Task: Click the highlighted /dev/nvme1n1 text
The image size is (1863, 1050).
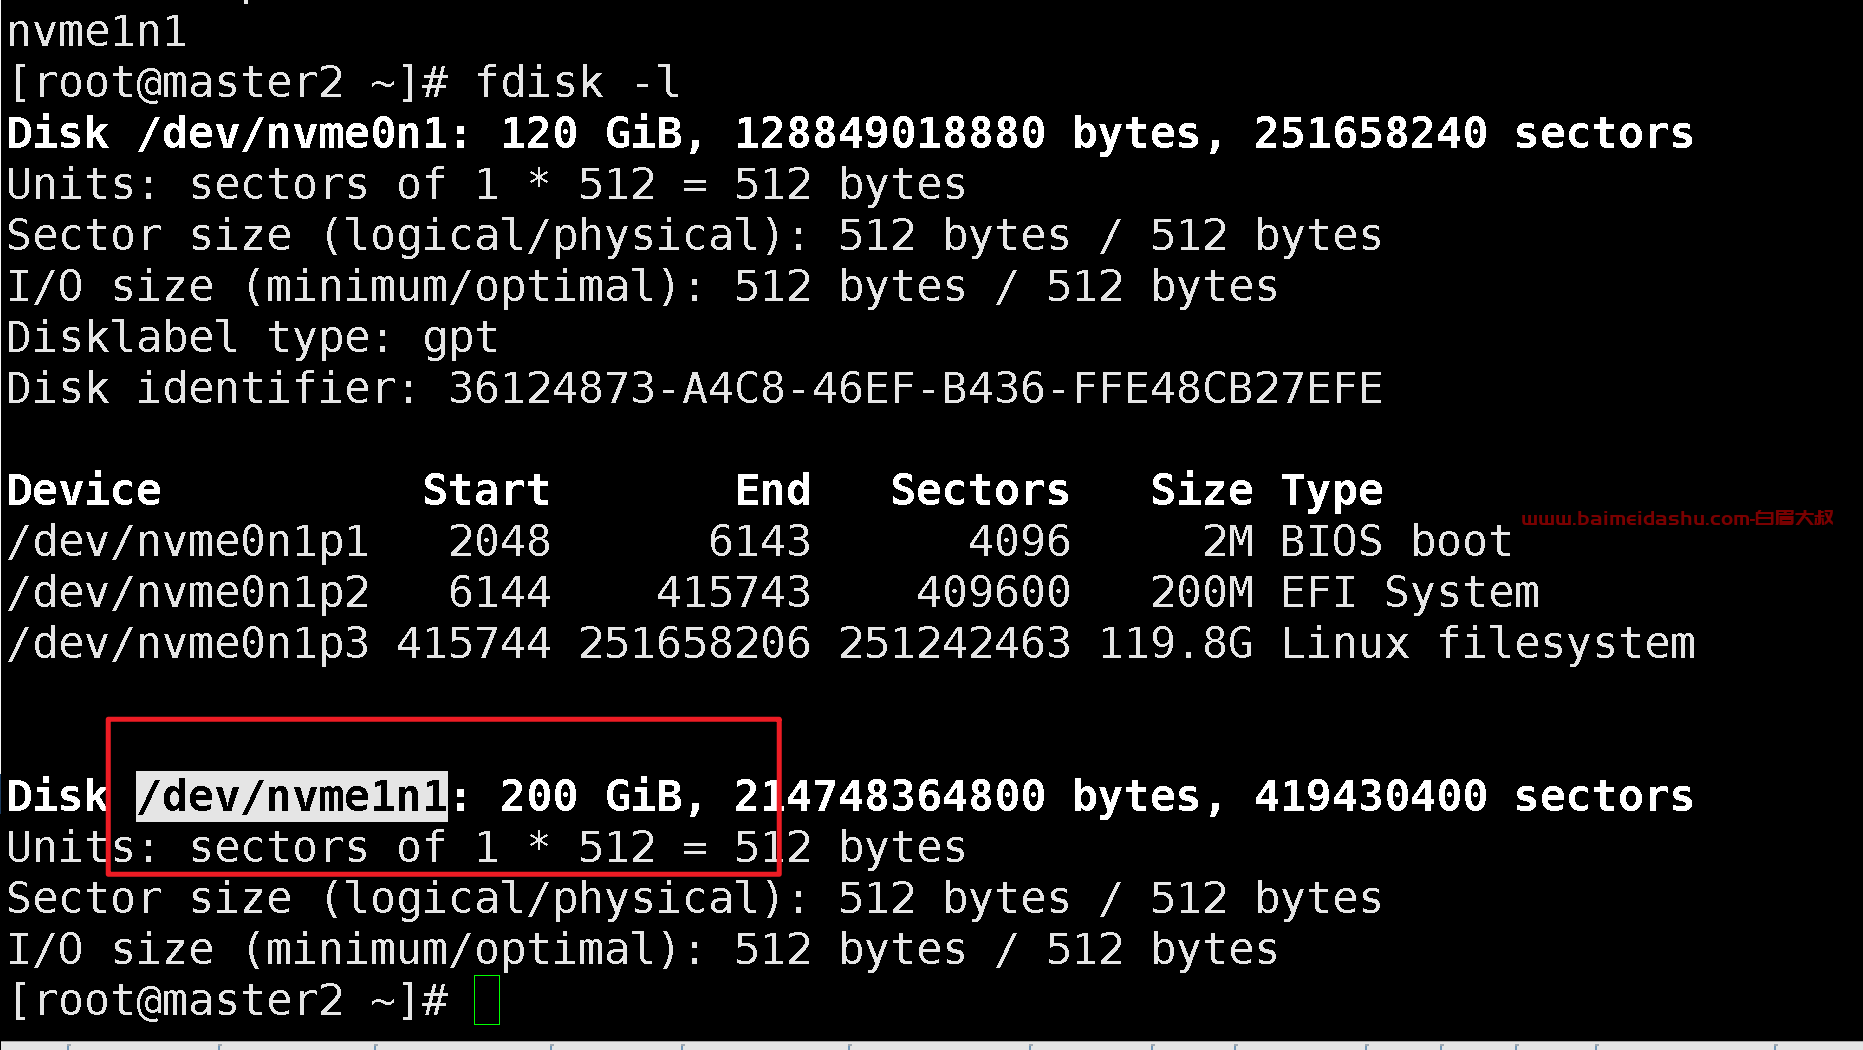Action: point(292,797)
